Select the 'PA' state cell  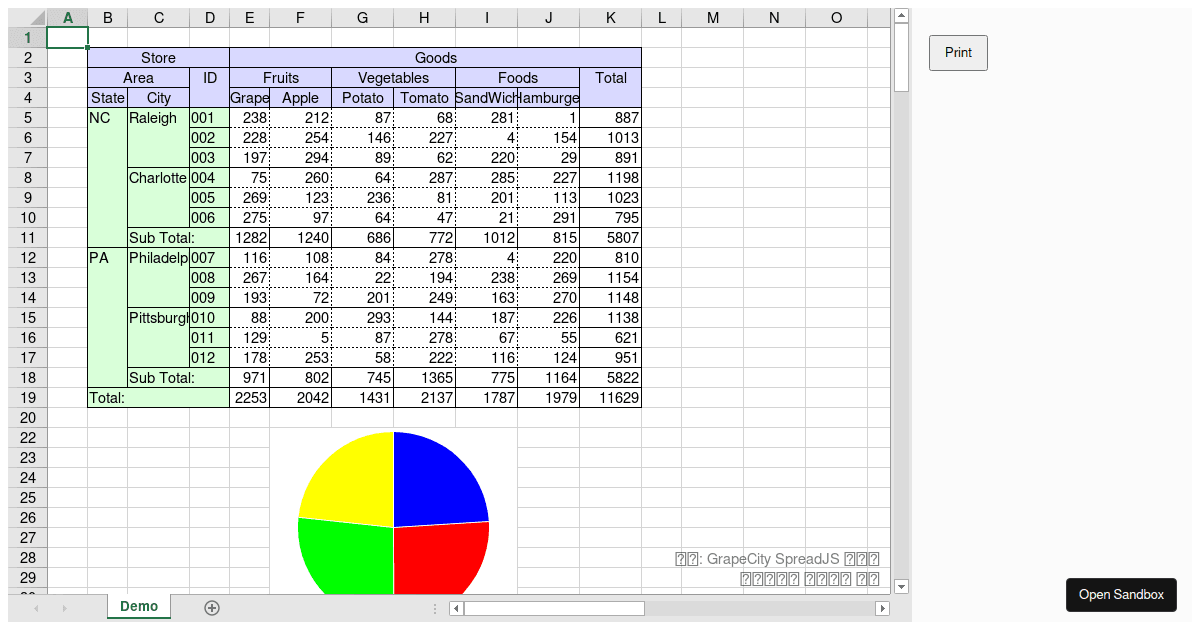(107, 318)
